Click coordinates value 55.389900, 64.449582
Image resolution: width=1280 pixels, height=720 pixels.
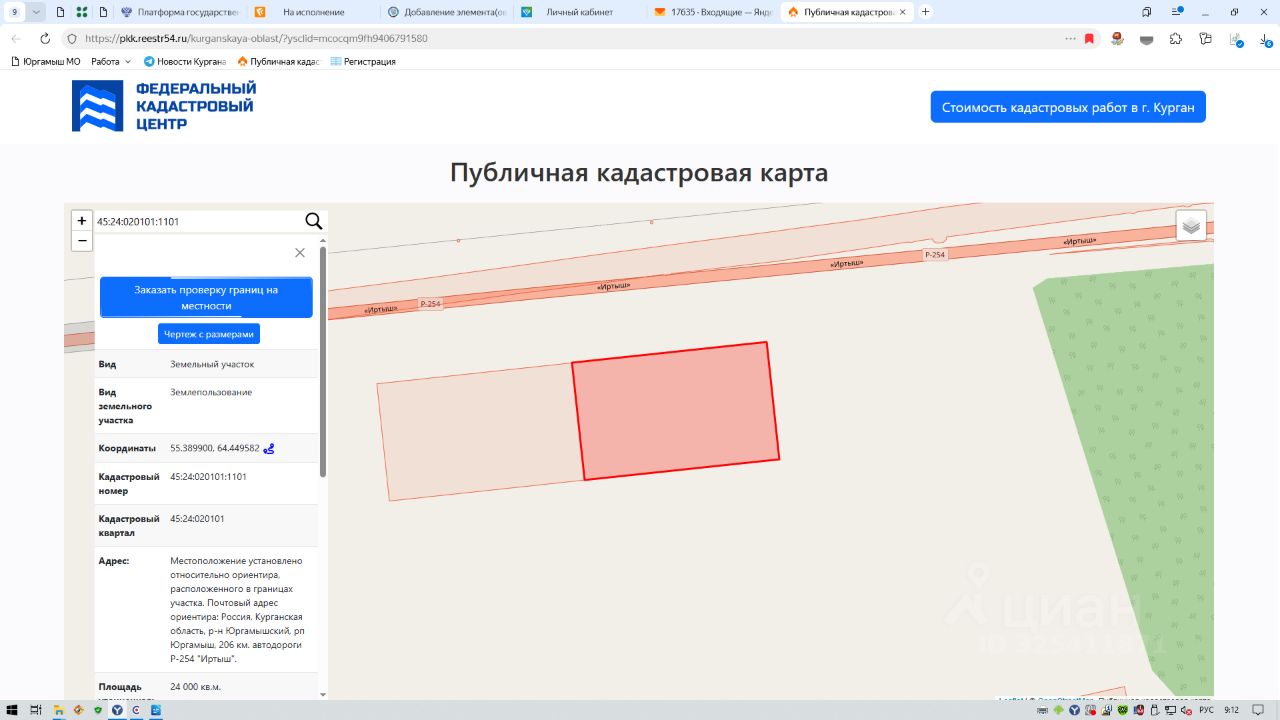click(215, 448)
